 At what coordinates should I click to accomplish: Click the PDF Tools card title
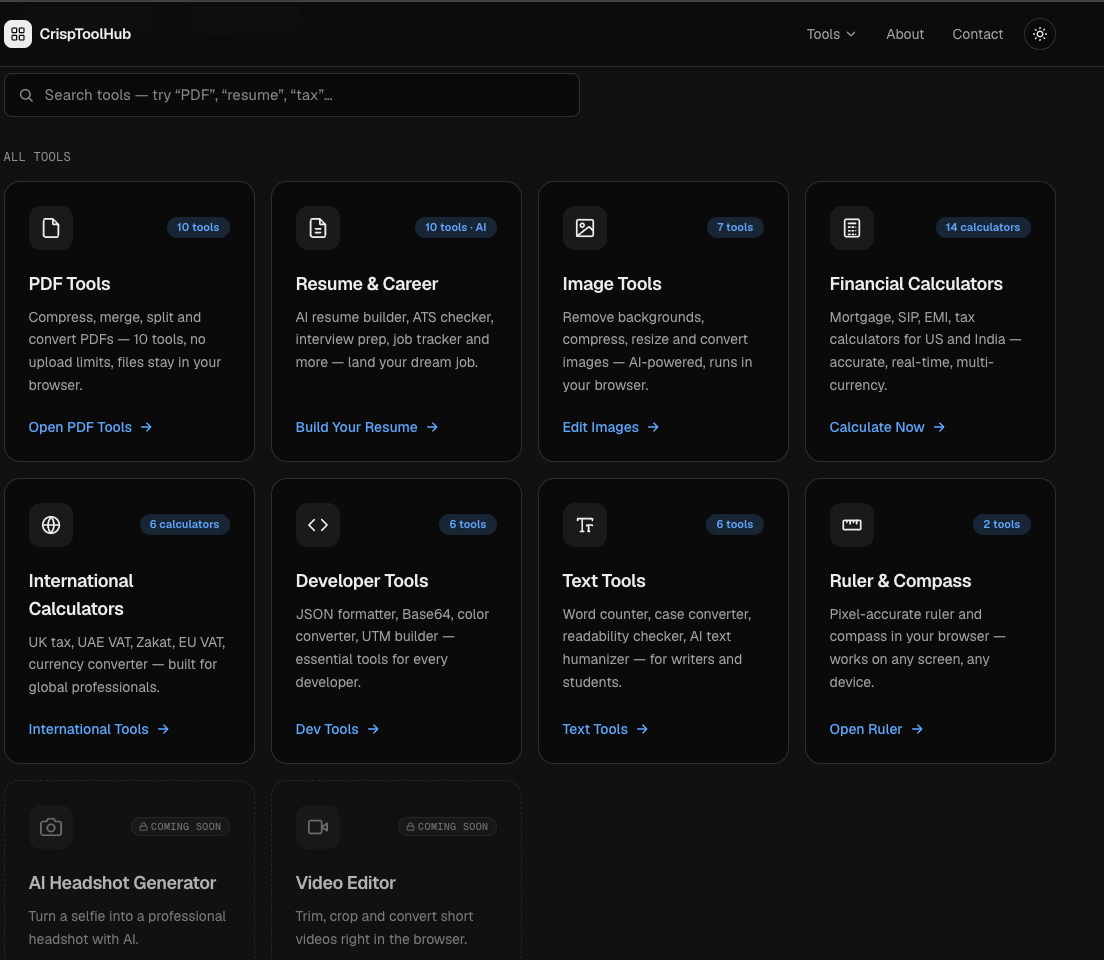(70, 284)
